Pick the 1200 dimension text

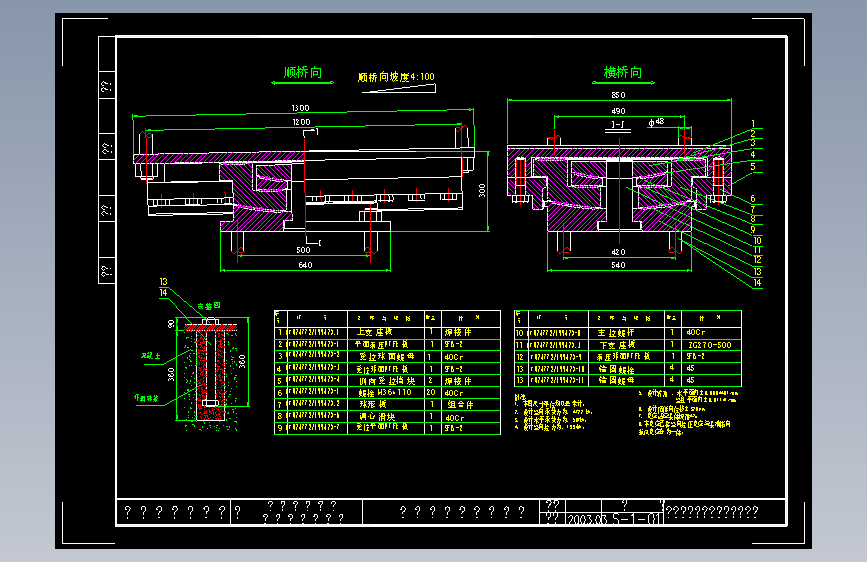(x=301, y=122)
